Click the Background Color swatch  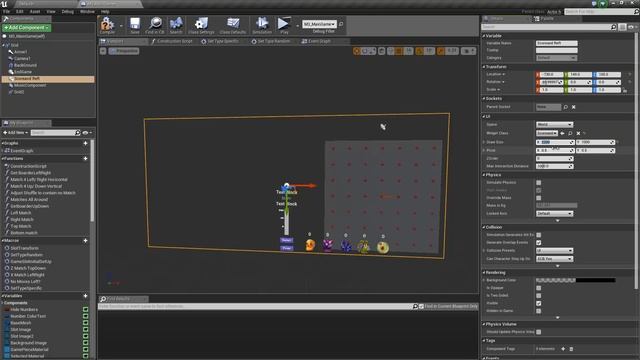tap(576, 280)
